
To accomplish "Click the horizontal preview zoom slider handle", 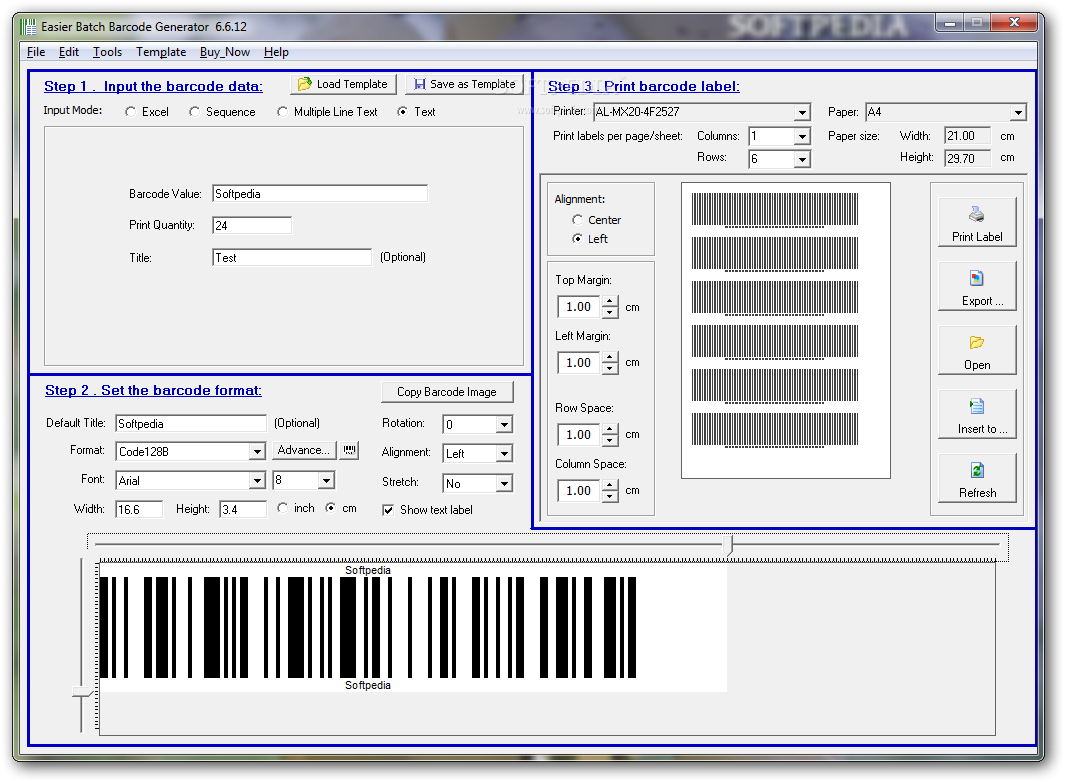I will click(731, 545).
